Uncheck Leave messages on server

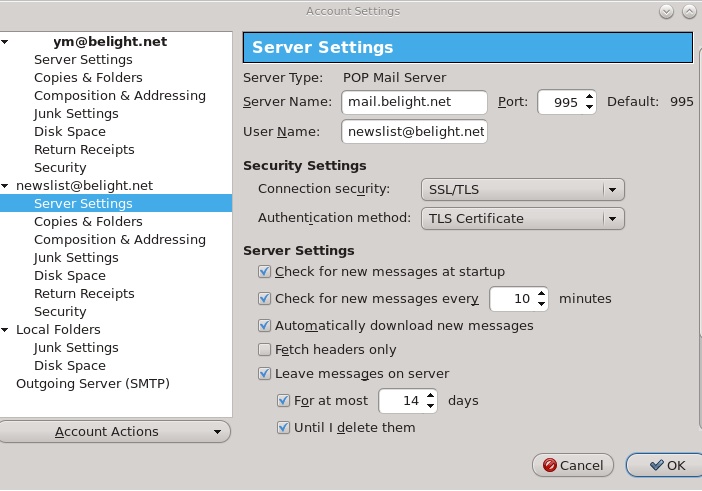tap(265, 374)
